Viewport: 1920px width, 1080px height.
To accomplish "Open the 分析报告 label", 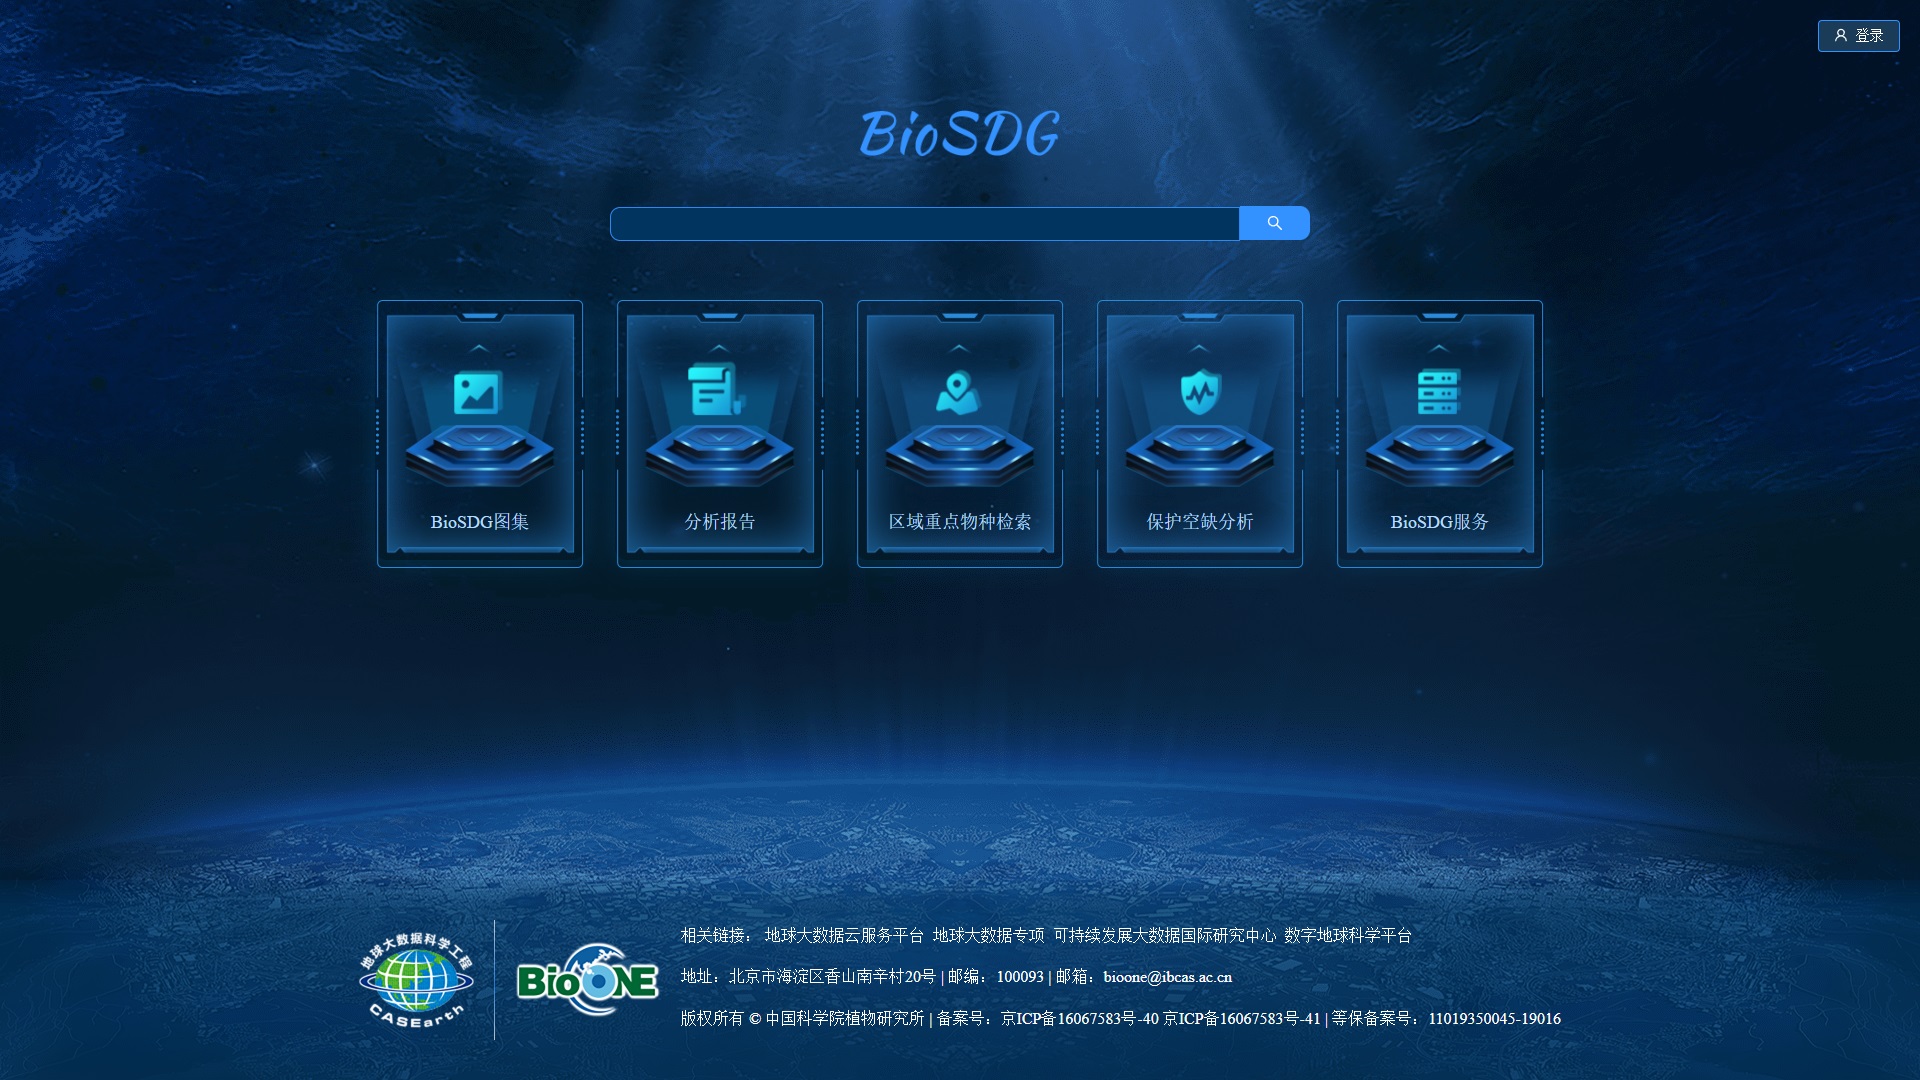I will (x=720, y=522).
